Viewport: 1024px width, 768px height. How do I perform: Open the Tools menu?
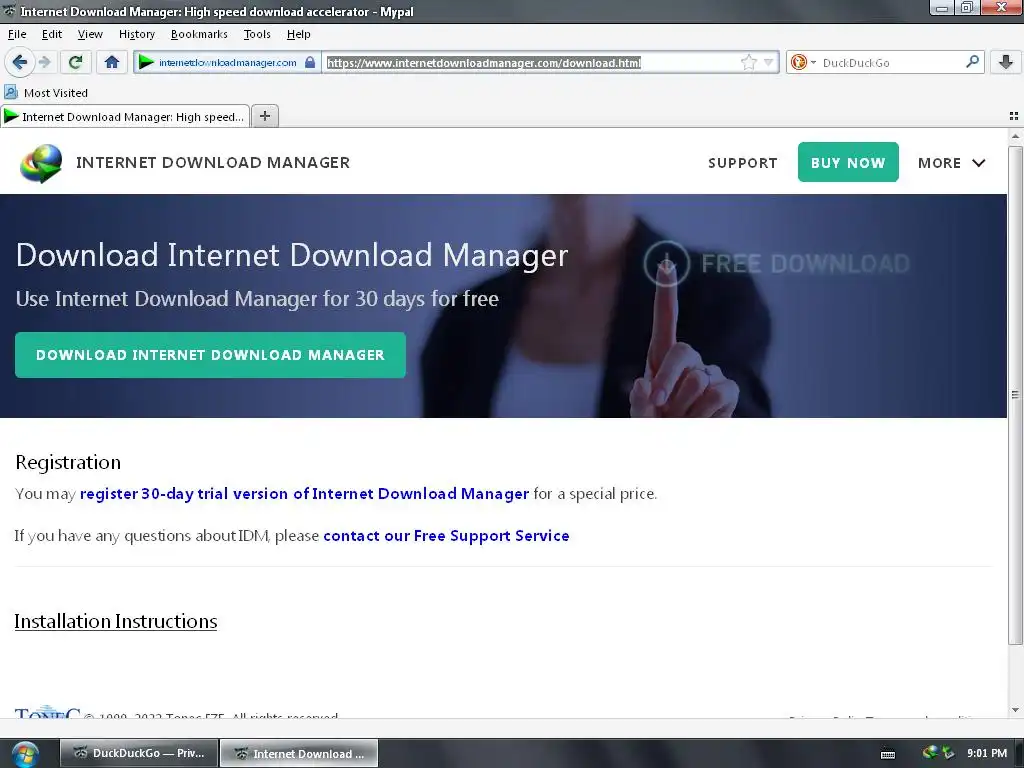click(x=257, y=34)
